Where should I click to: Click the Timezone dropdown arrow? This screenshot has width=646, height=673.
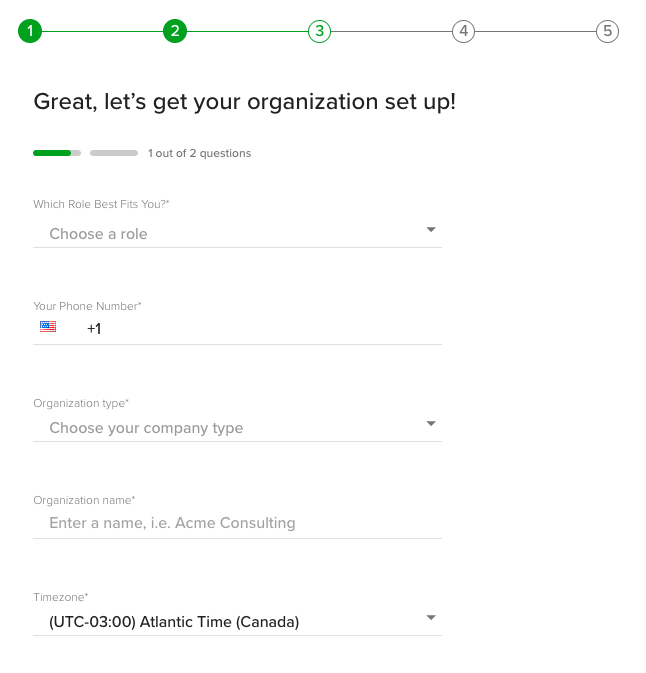431,618
